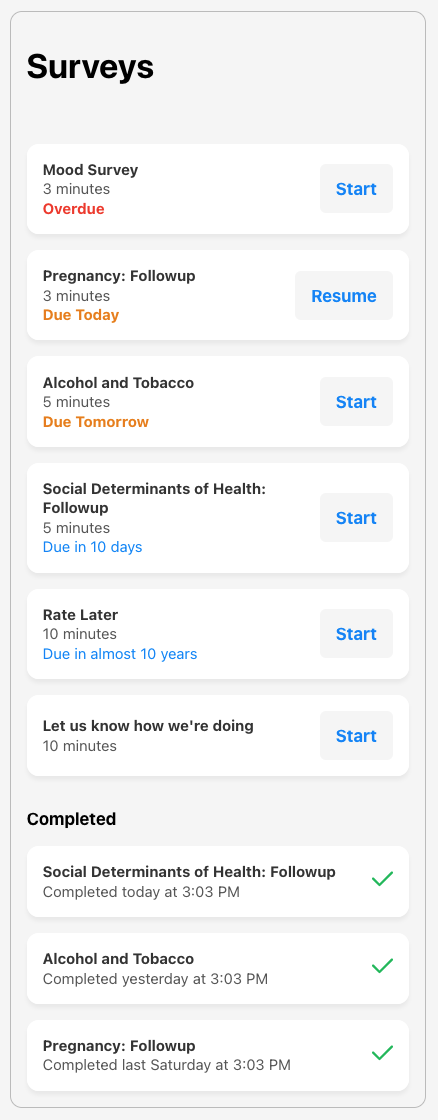Start the 'Let us know how we're doing' survey
The image size is (438, 1120).
[x=356, y=735]
